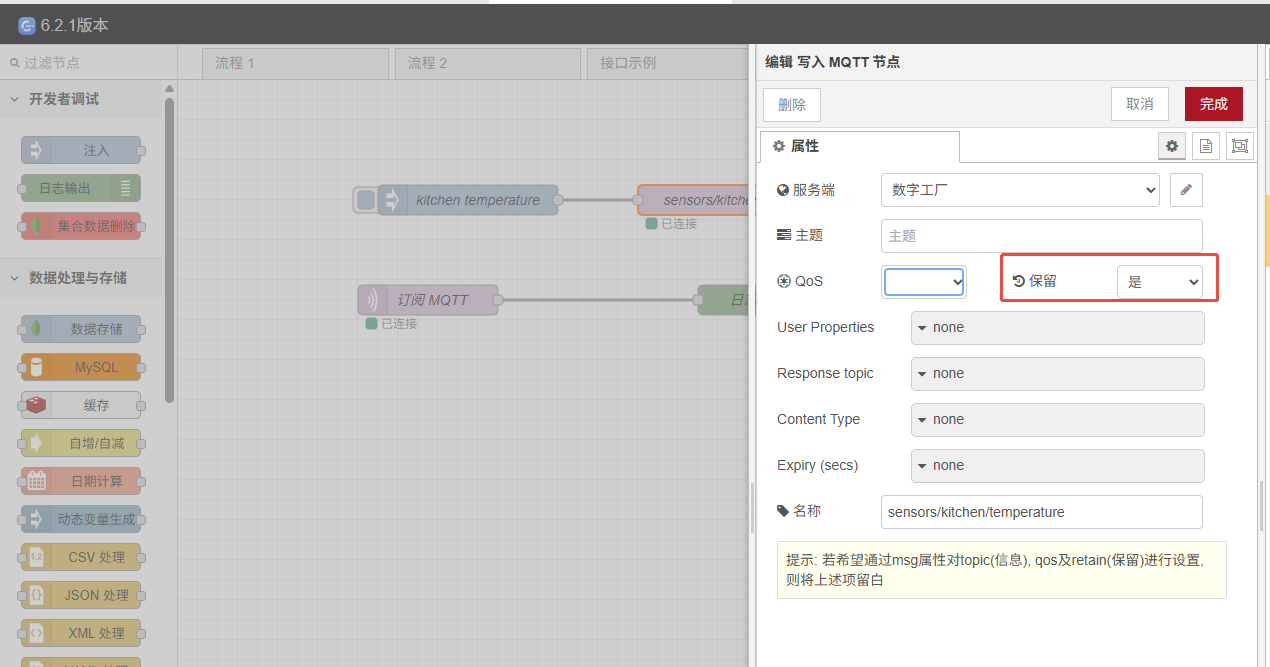Pick the 日志输出 debug node from sidebar
The image size is (1270, 667).
[80, 188]
